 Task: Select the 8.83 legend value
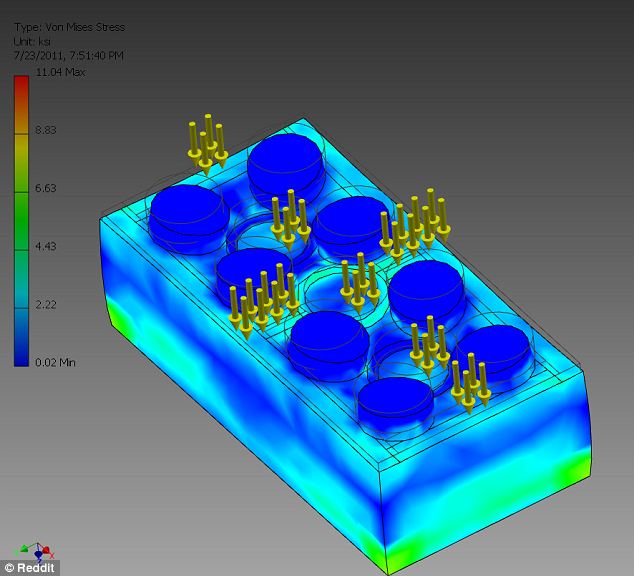click(45, 130)
